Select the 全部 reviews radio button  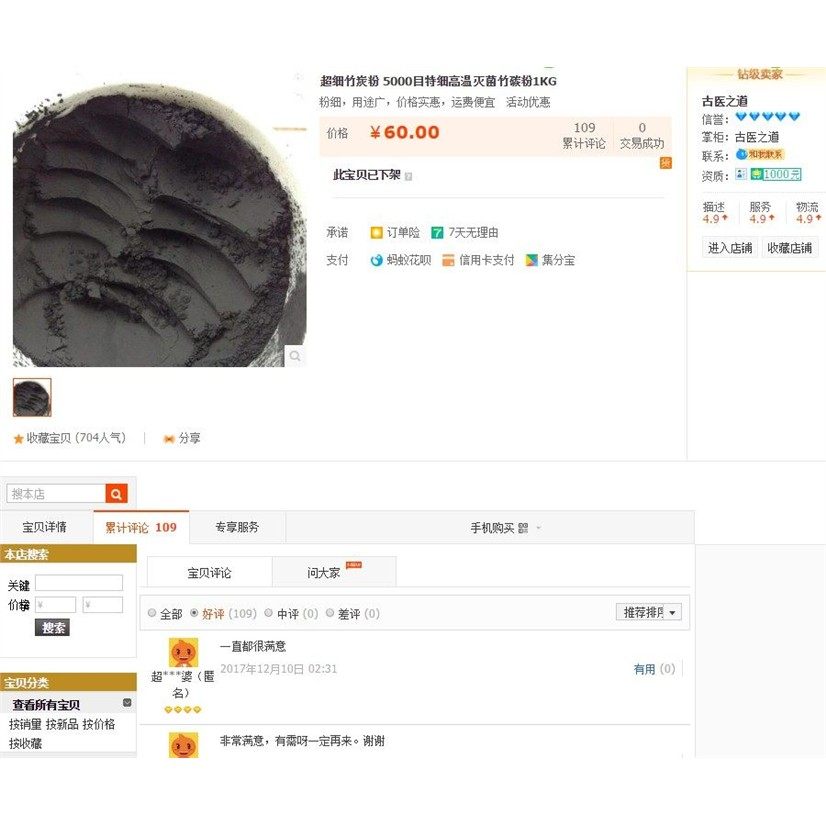[x=152, y=613]
